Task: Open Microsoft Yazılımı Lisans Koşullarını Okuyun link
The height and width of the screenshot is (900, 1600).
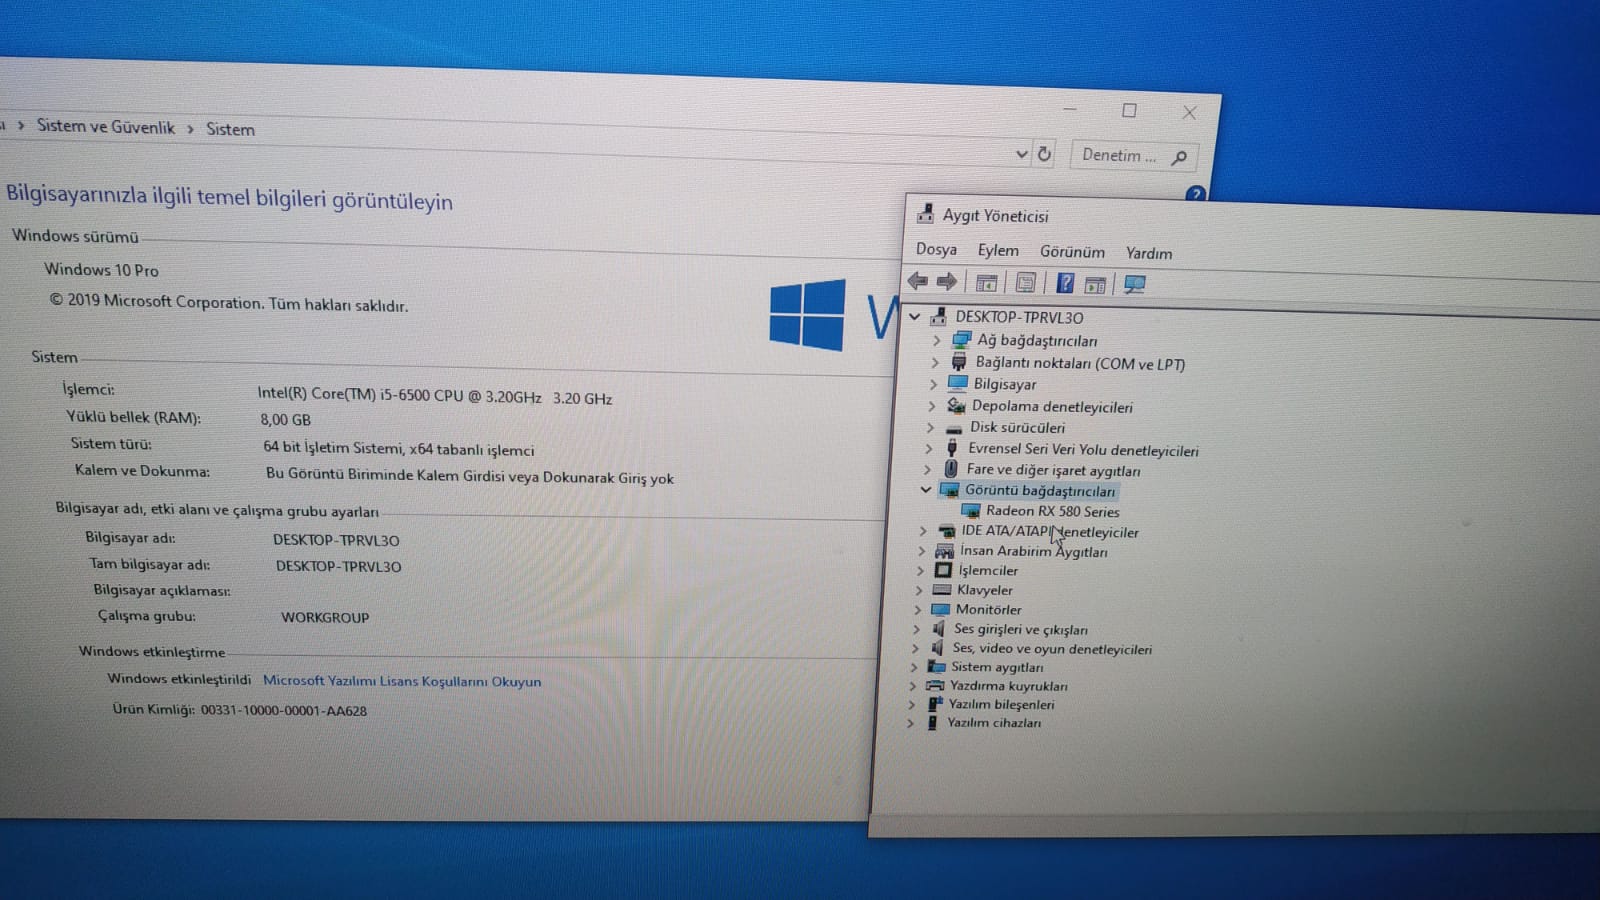Action: (402, 681)
